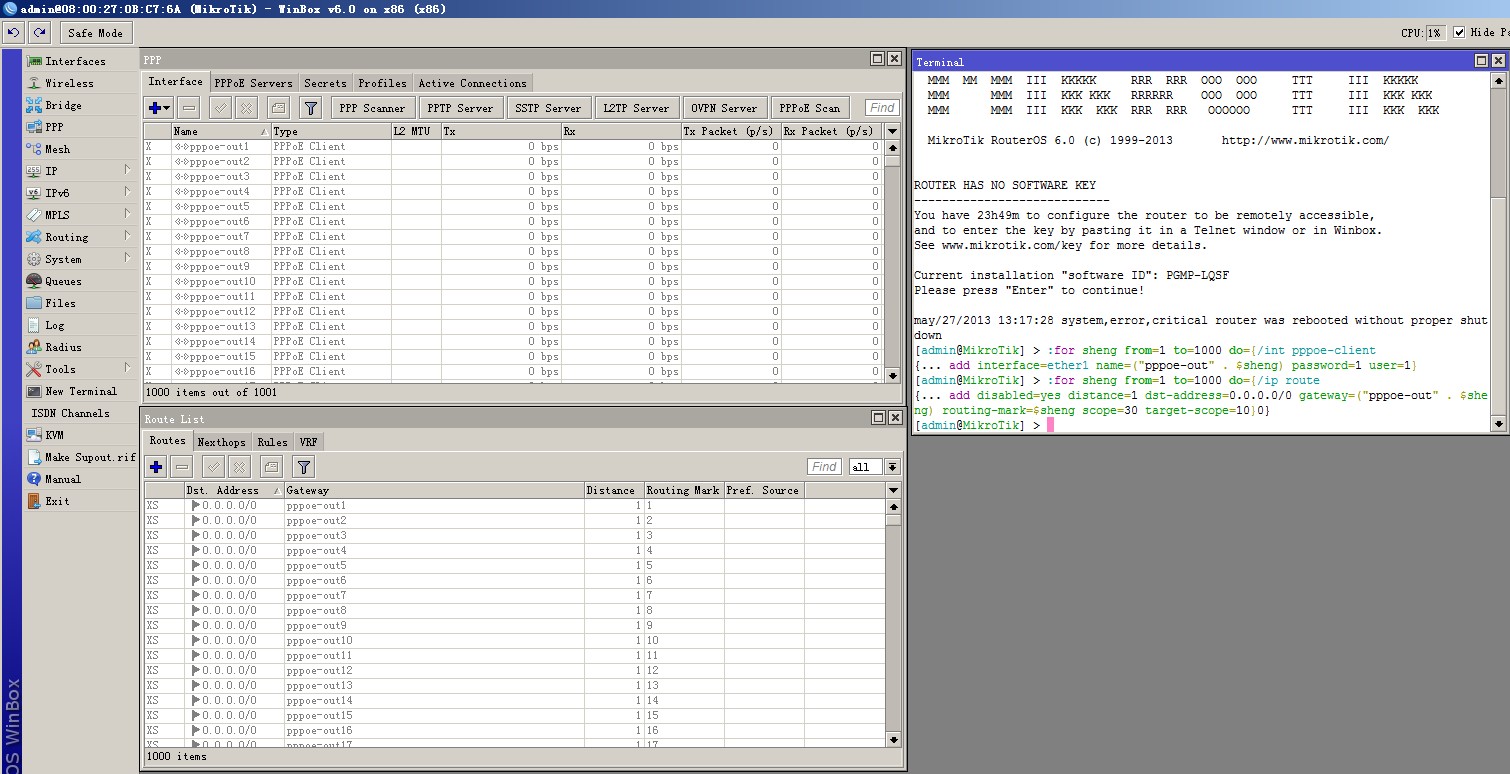Open the Wireless sidebar item
1510x774 pixels.
point(69,83)
